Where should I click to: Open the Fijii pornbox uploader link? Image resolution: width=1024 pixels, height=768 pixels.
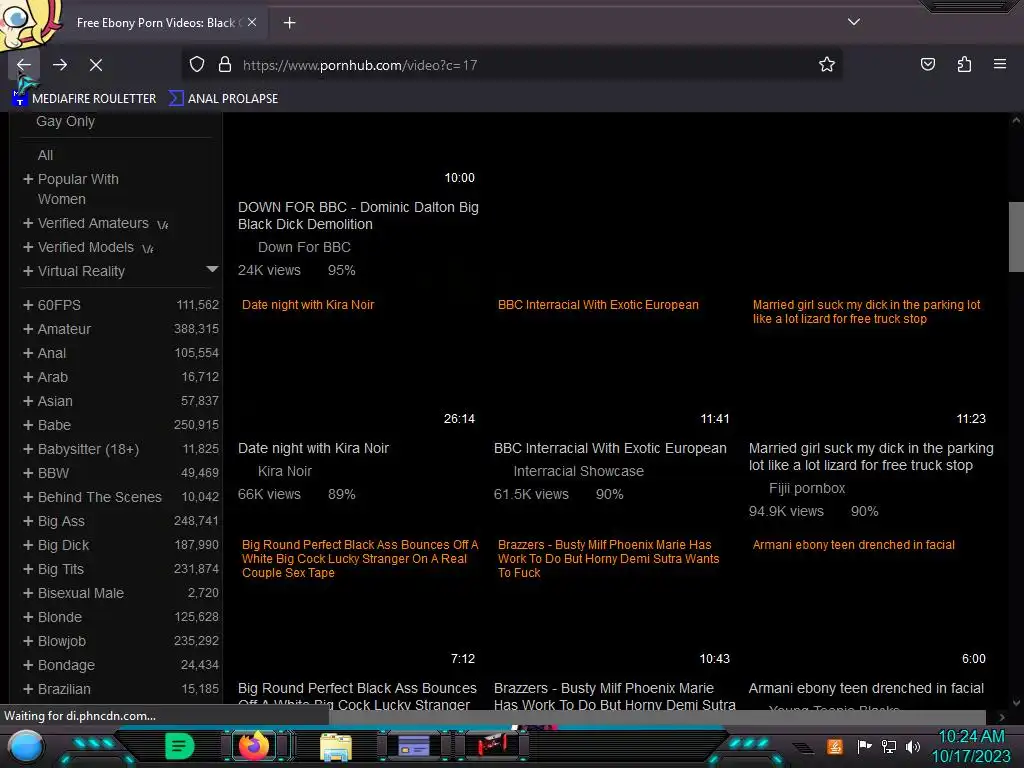pos(807,488)
